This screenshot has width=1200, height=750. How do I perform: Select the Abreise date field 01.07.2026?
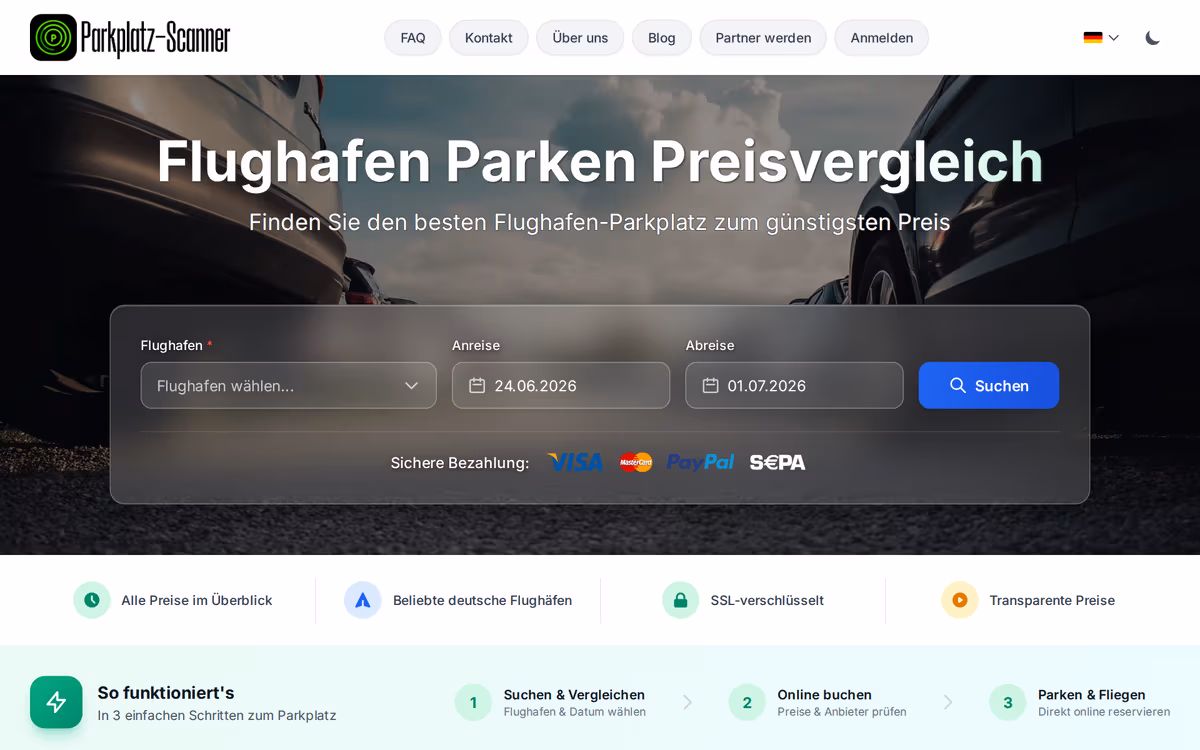coord(794,385)
